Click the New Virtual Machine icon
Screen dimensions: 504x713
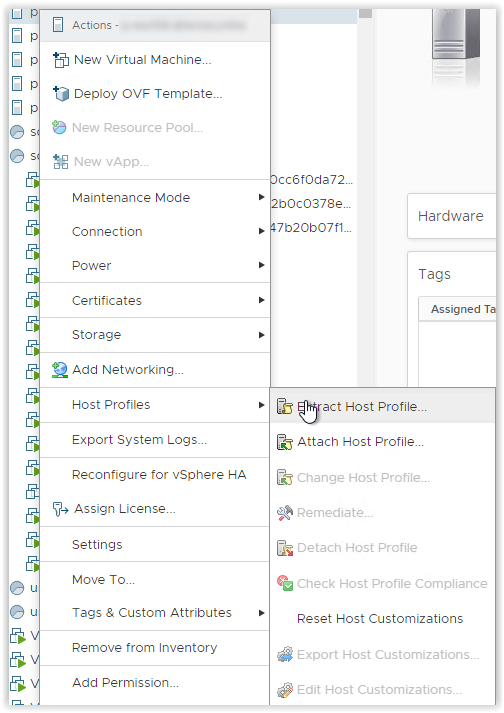(x=60, y=60)
